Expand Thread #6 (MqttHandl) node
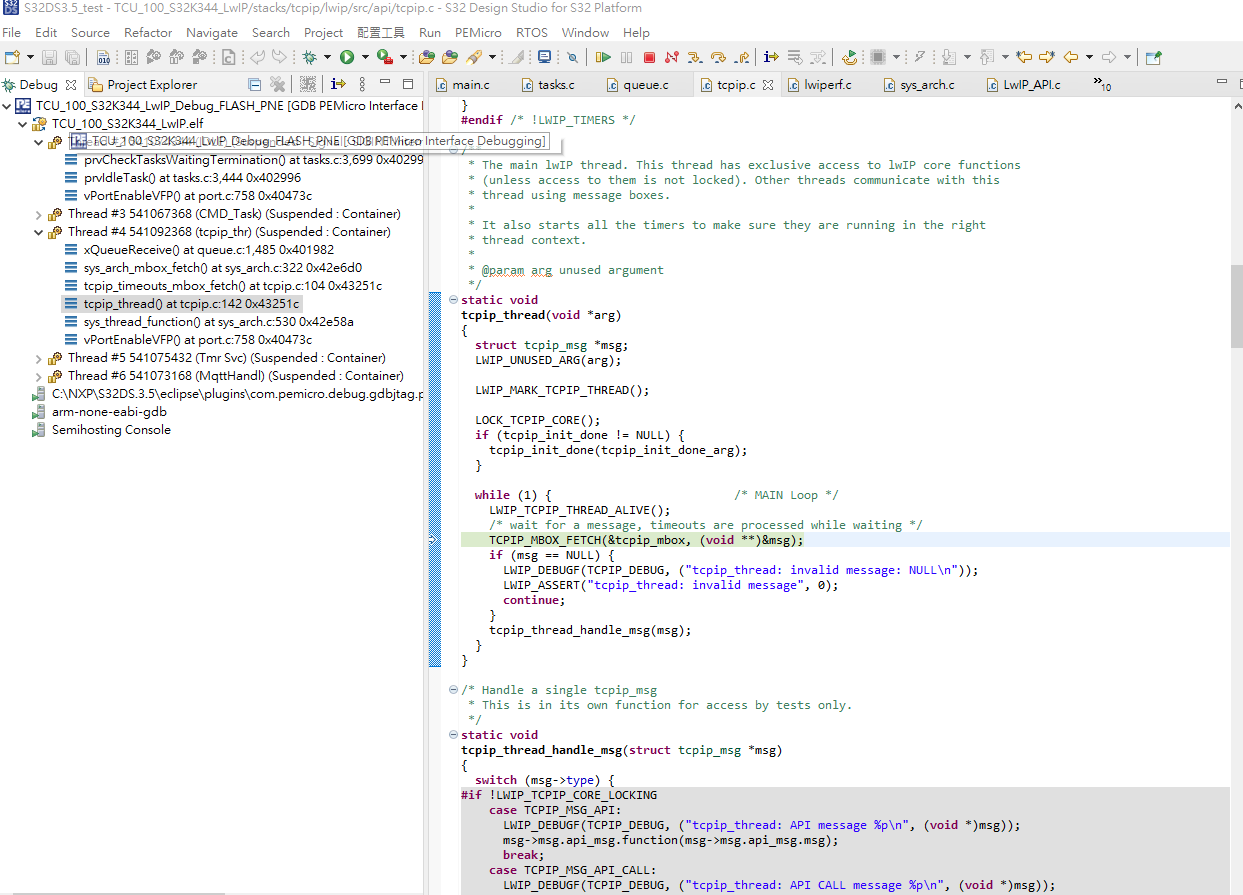Screen dimensions: 1243x895 pos(39,376)
